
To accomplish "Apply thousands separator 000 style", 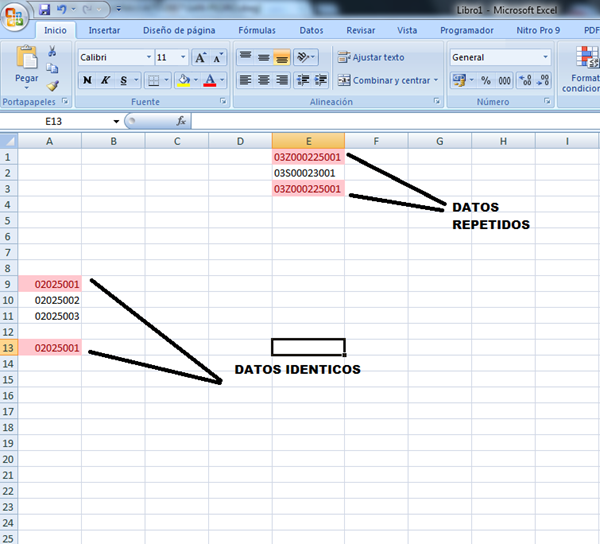I will click(504, 80).
